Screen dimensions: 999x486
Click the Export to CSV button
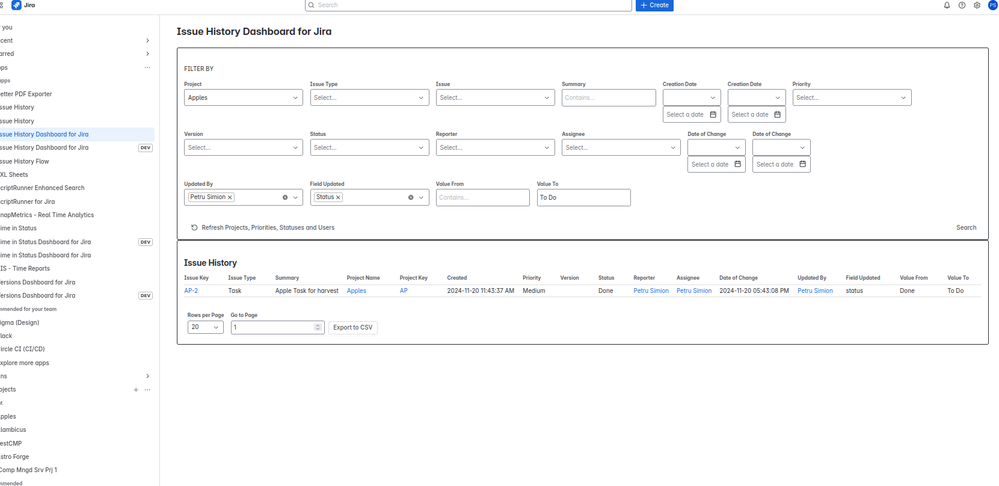coord(353,327)
